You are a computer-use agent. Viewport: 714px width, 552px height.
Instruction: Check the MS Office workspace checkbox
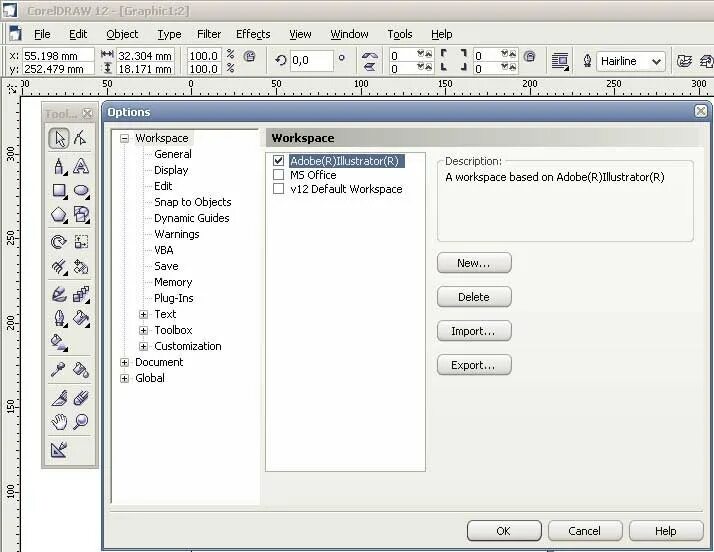point(279,175)
